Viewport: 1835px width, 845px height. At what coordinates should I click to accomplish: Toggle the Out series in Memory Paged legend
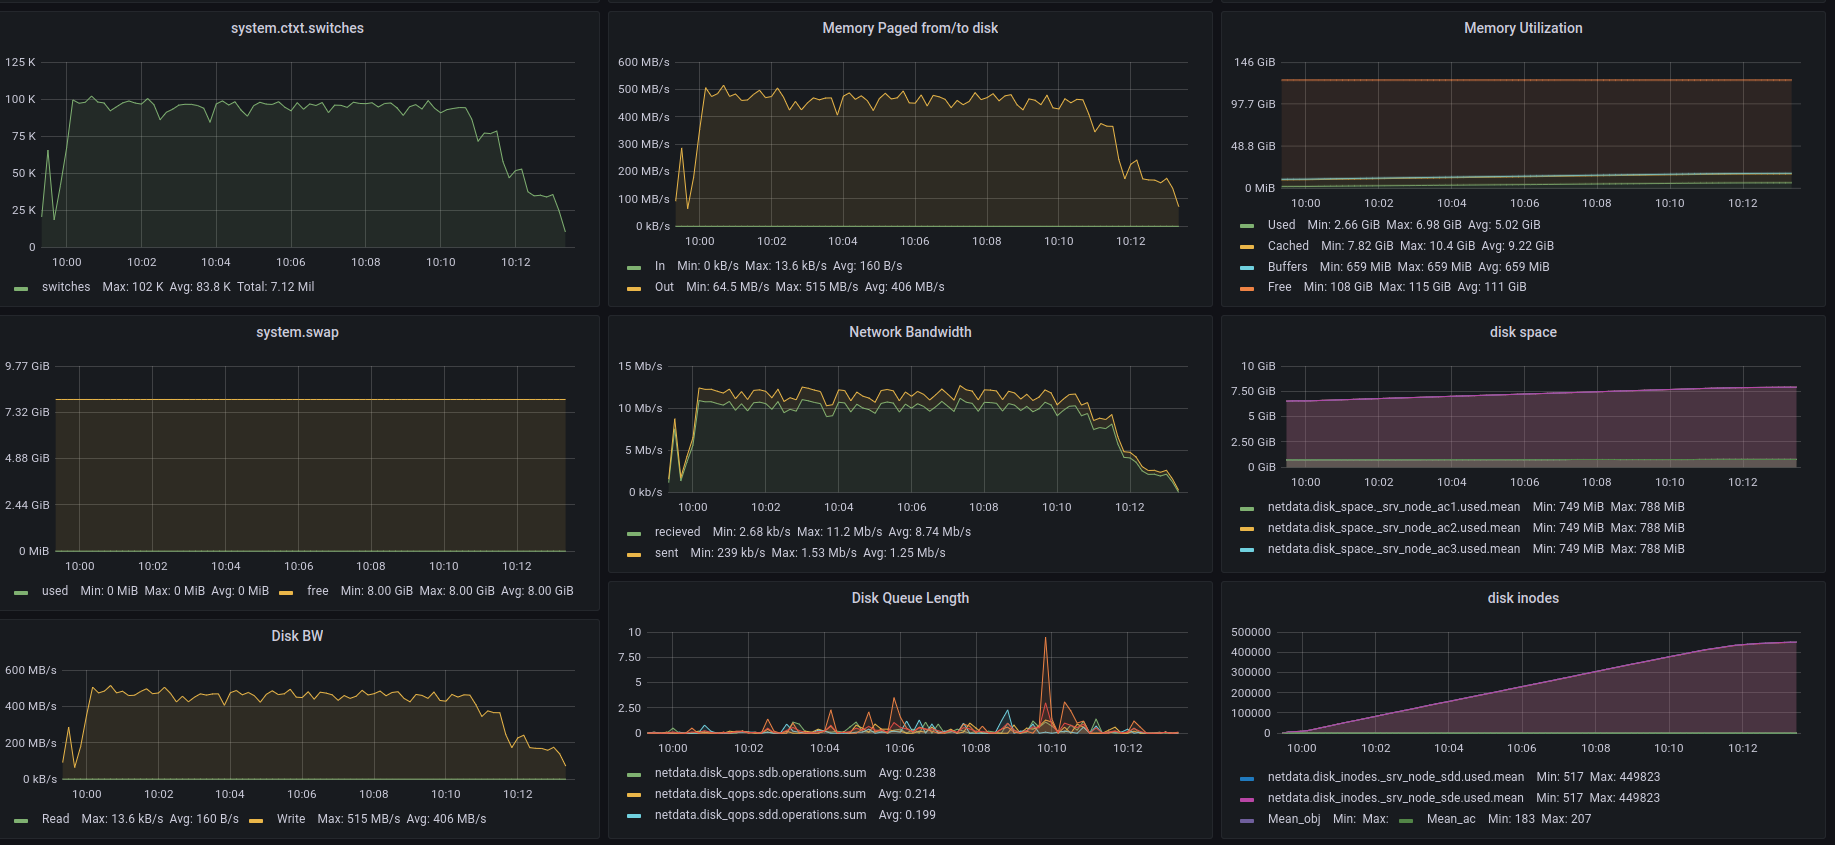[664, 287]
